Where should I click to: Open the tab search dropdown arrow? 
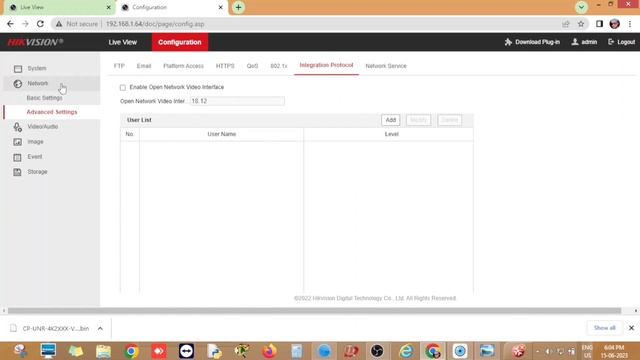pyautogui.click(x=581, y=7)
